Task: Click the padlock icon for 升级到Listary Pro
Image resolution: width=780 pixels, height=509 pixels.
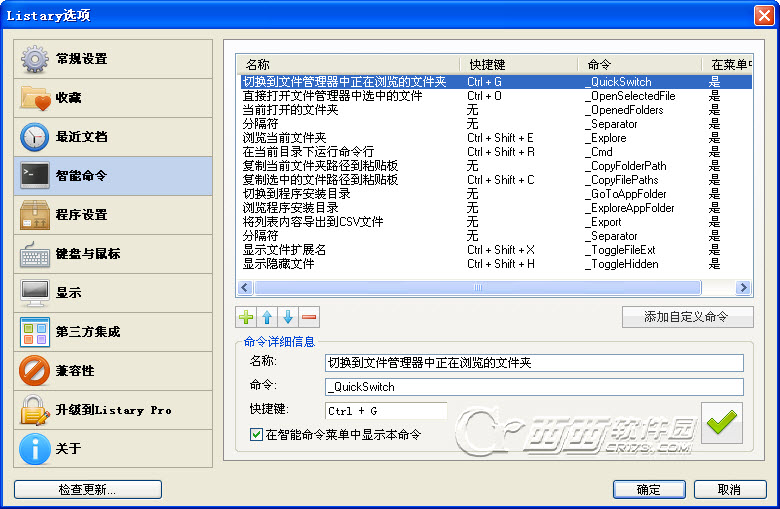Action: click(x=34, y=410)
